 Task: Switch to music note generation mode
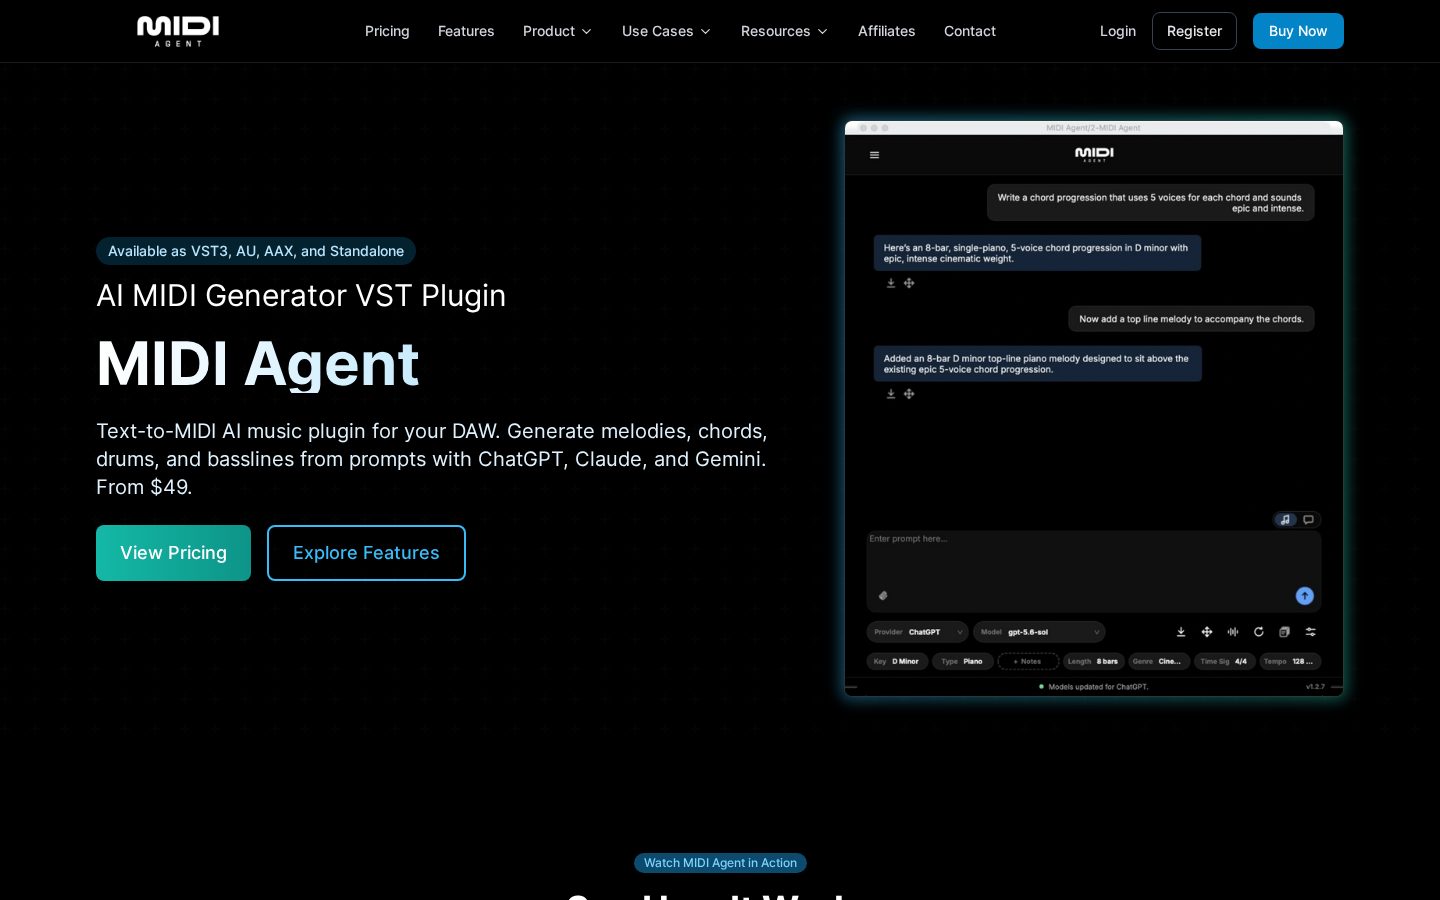(1286, 520)
